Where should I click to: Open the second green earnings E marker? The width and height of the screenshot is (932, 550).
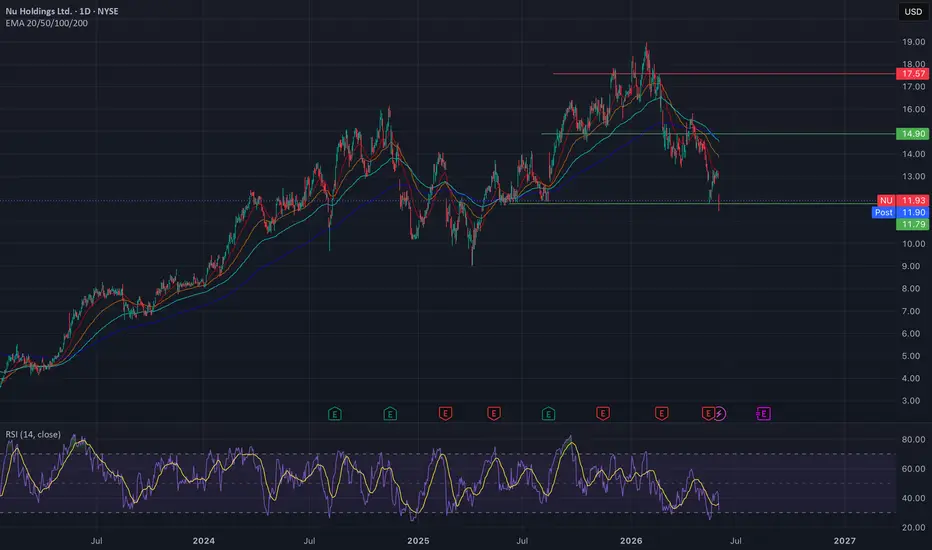(x=390, y=413)
